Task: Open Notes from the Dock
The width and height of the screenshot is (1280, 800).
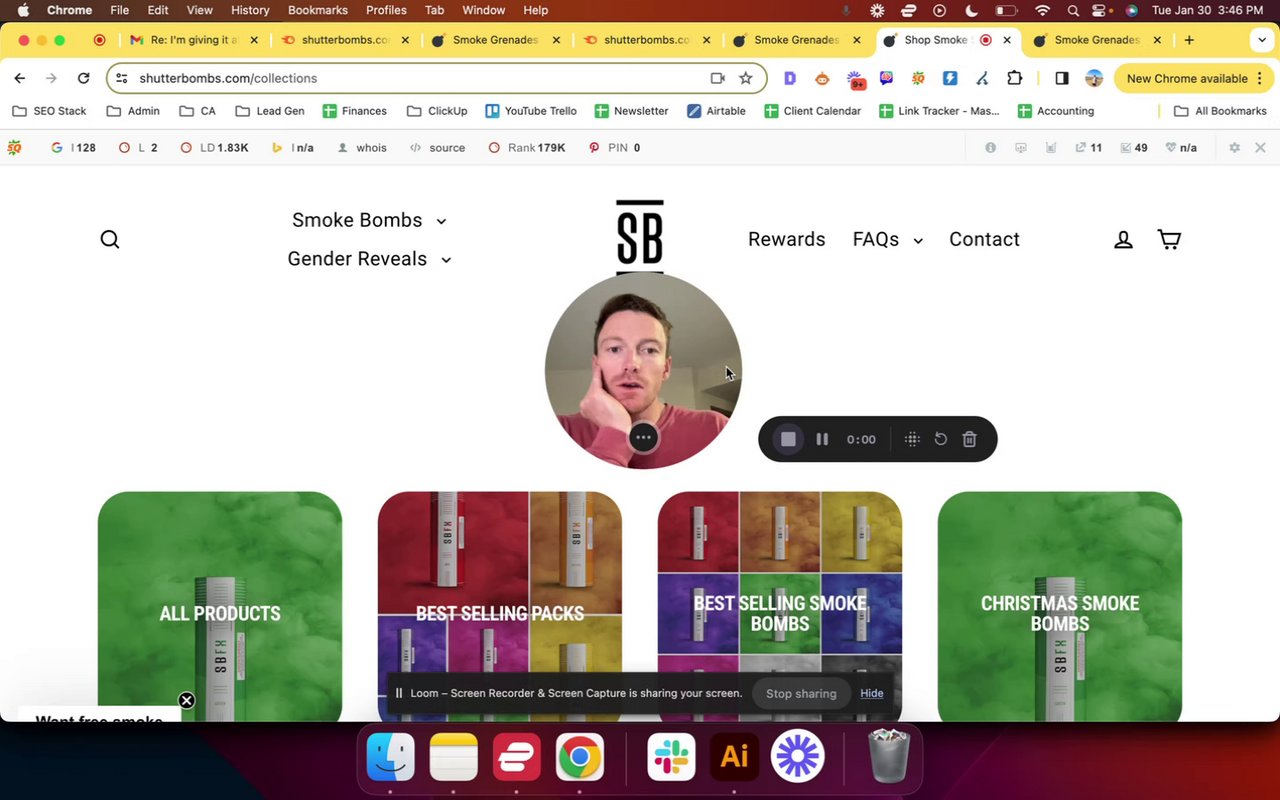Action: coord(454,757)
